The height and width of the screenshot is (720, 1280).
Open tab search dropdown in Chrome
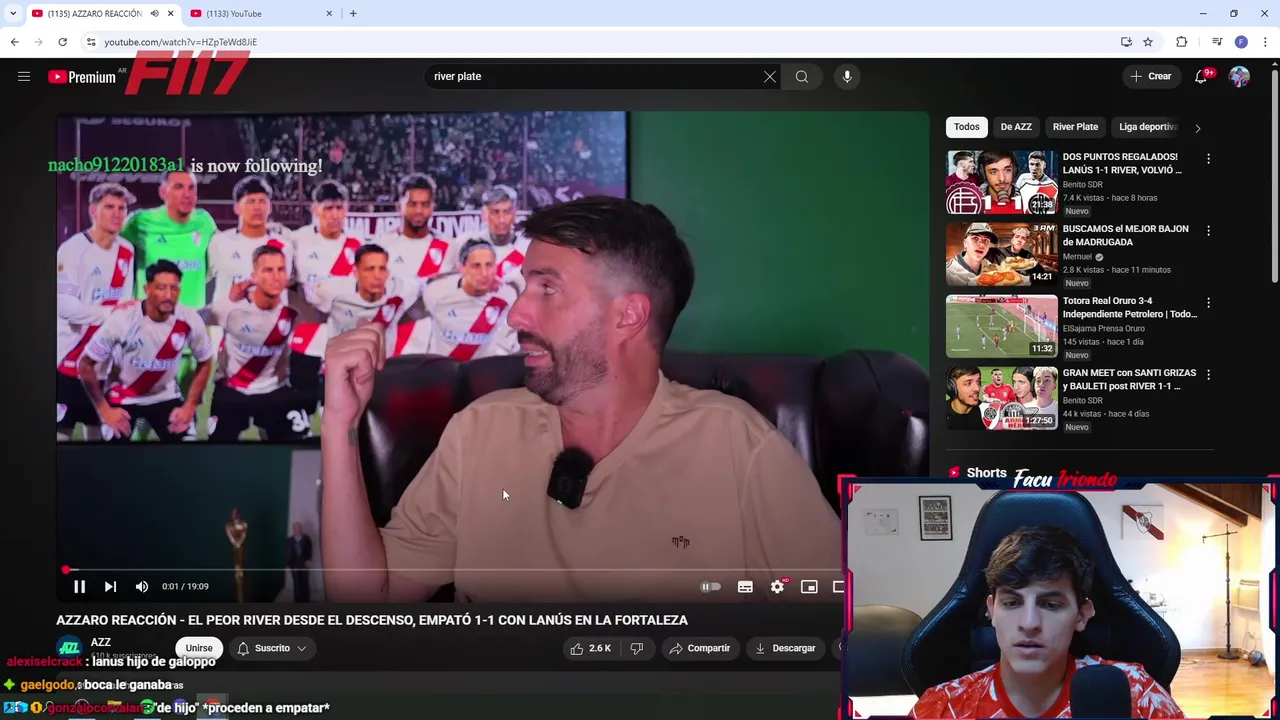click(13, 13)
